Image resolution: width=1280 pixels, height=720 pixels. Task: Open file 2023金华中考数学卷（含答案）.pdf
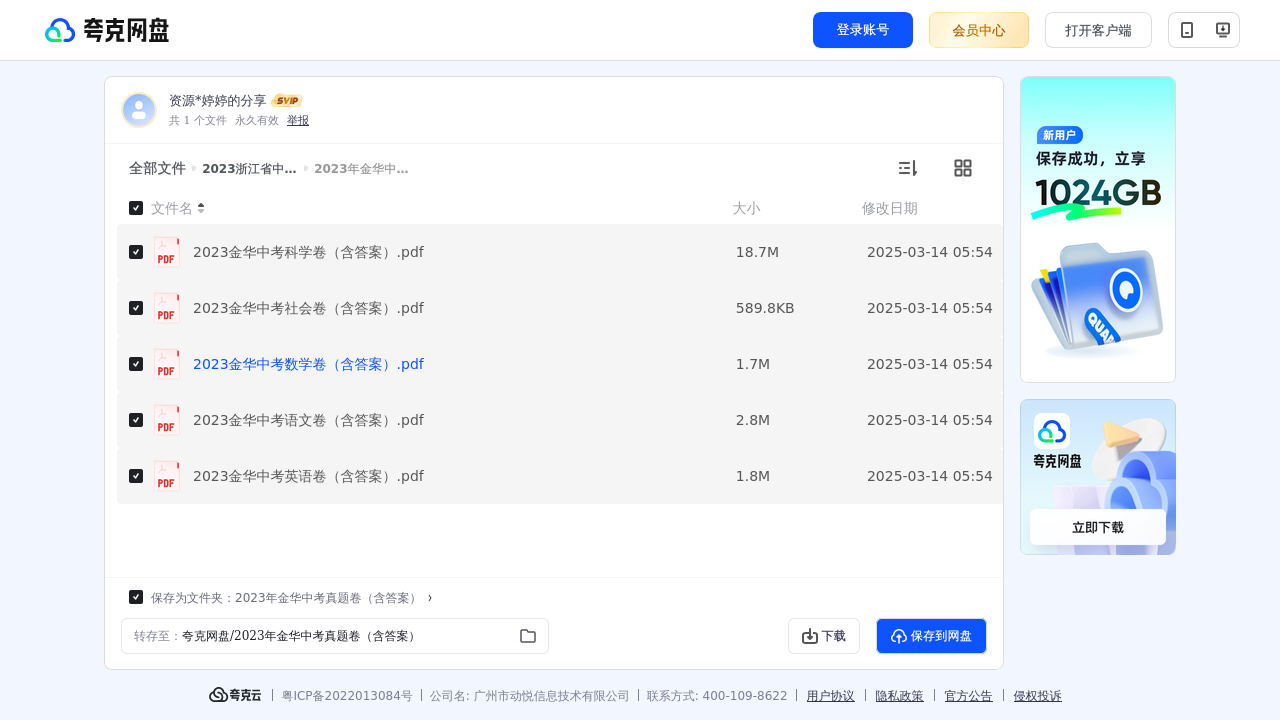point(308,364)
